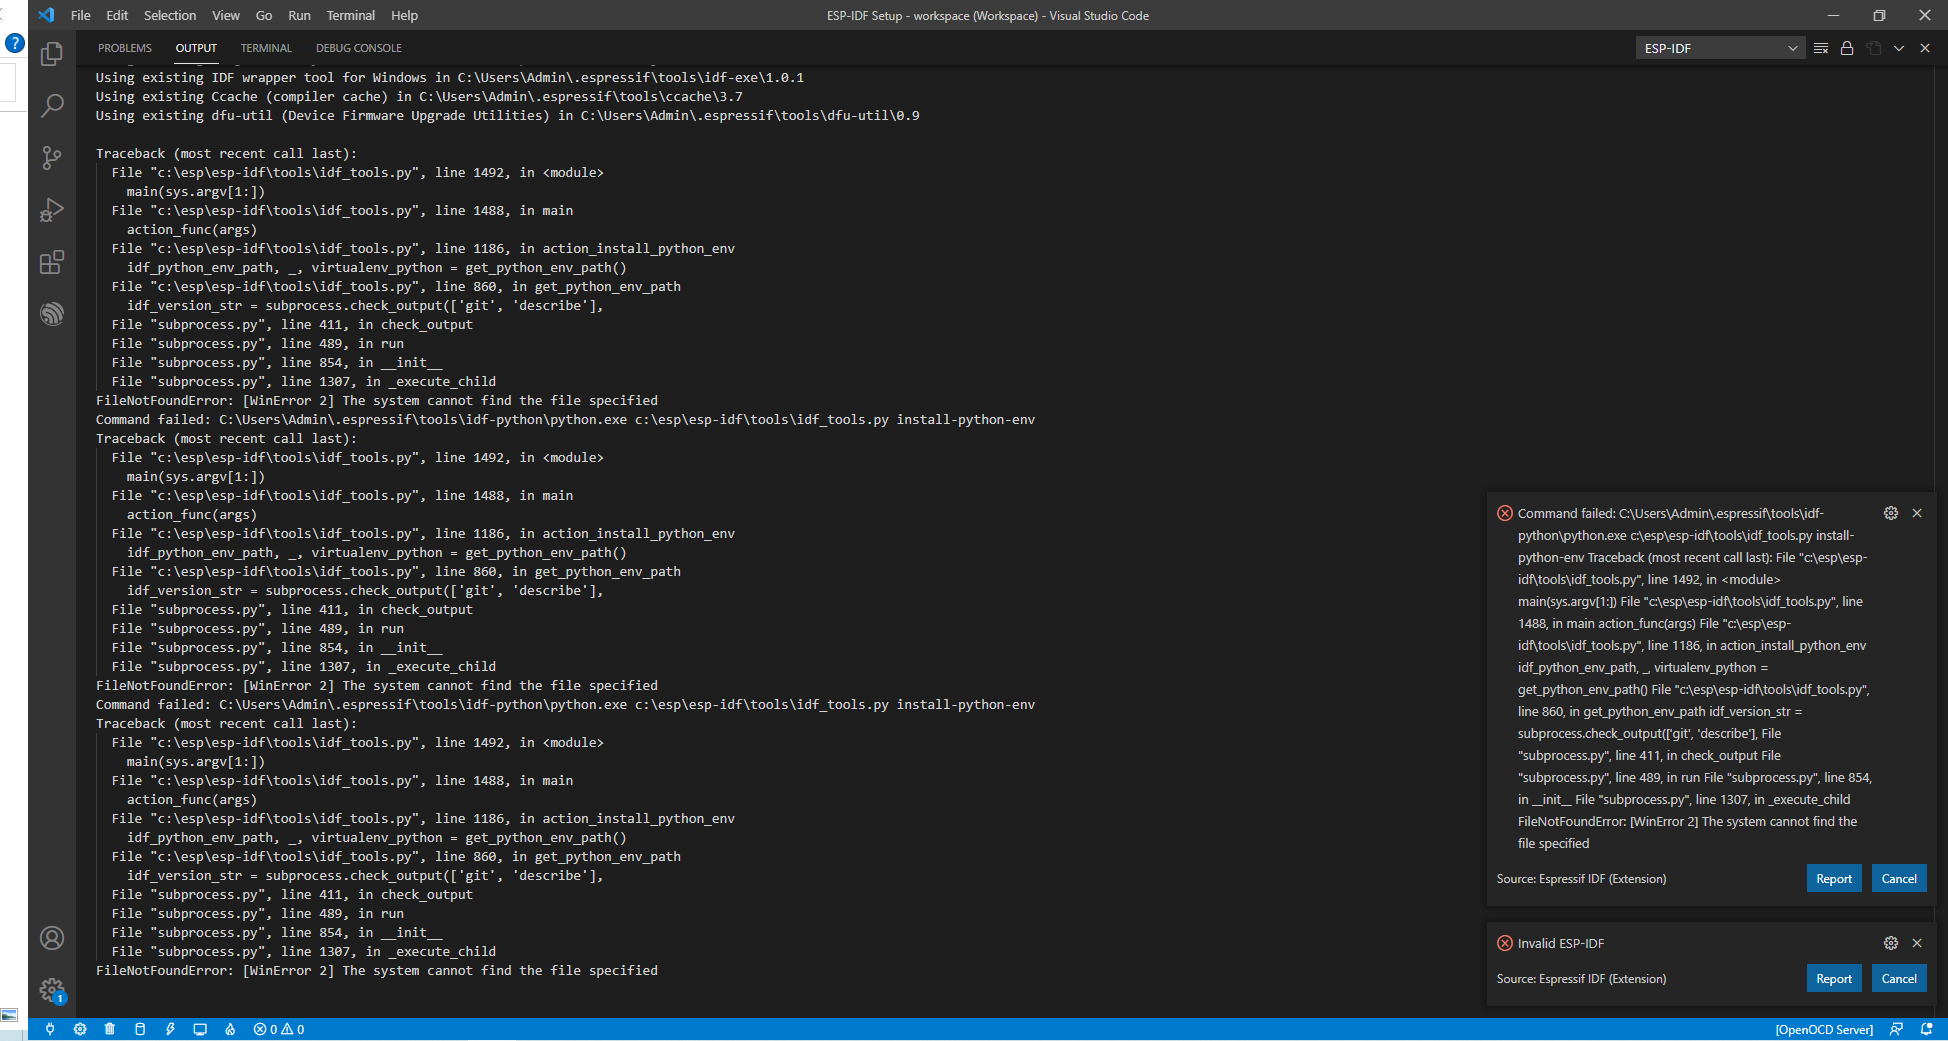This screenshot has width=1948, height=1041.
Task: Open the Terminal menu
Action: (x=350, y=15)
